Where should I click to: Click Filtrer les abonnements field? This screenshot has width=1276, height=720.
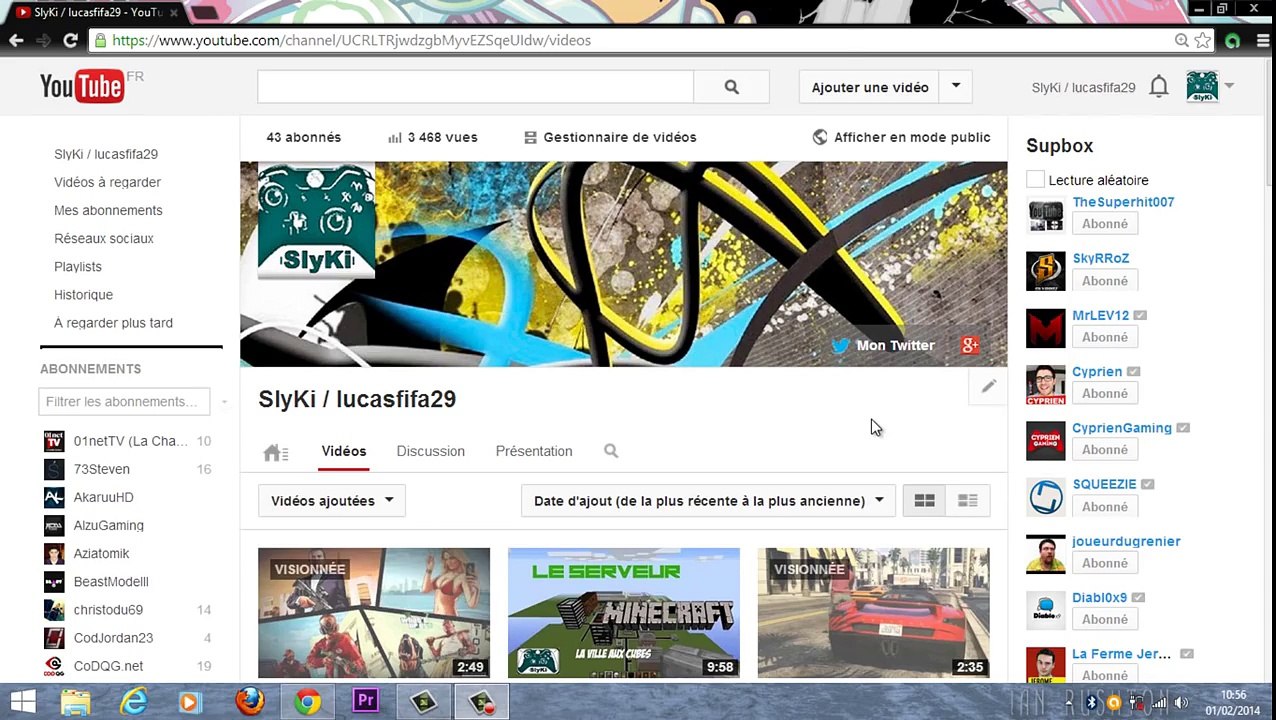tap(124, 402)
